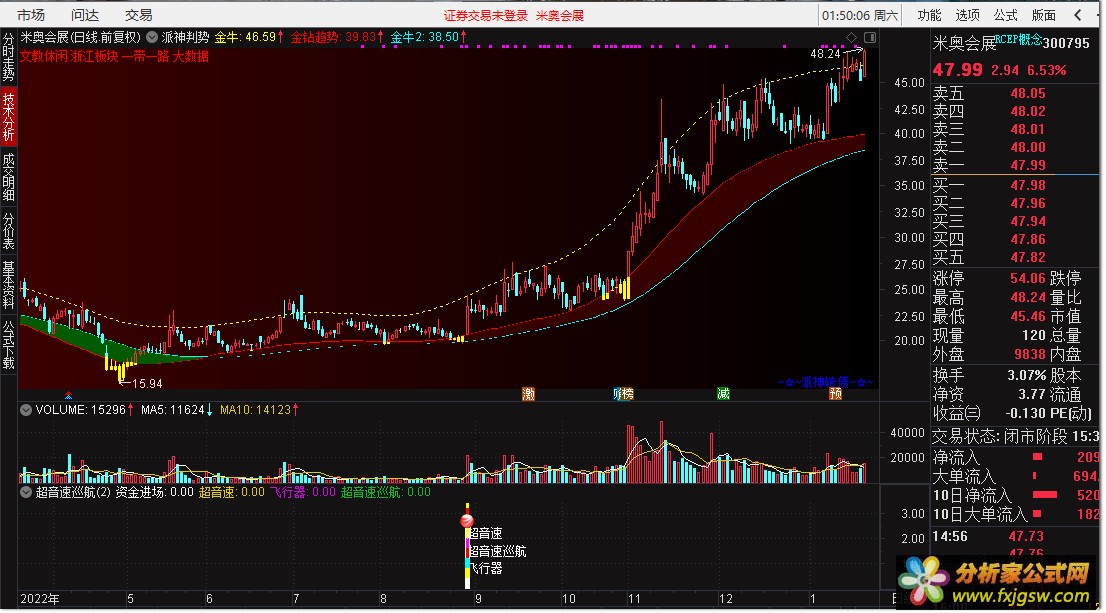This screenshot has width=1106, height=613.
Task: Click the 飞行器 signal label
Action: (x=486, y=569)
